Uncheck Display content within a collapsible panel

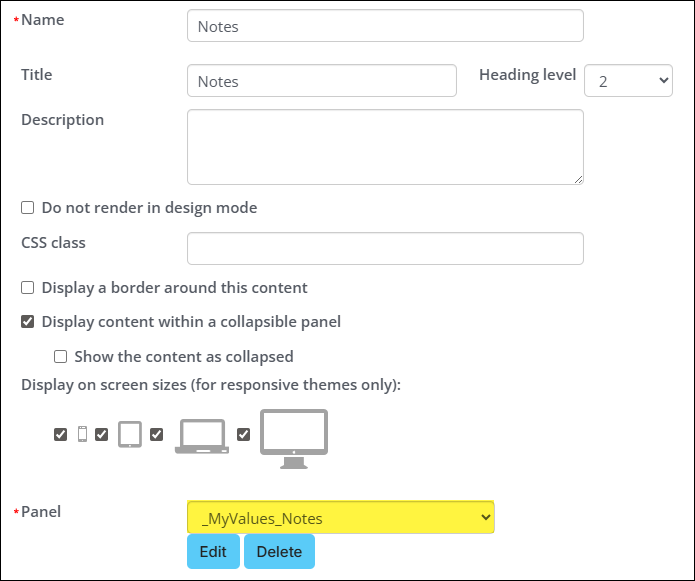pyautogui.click(x=28, y=322)
